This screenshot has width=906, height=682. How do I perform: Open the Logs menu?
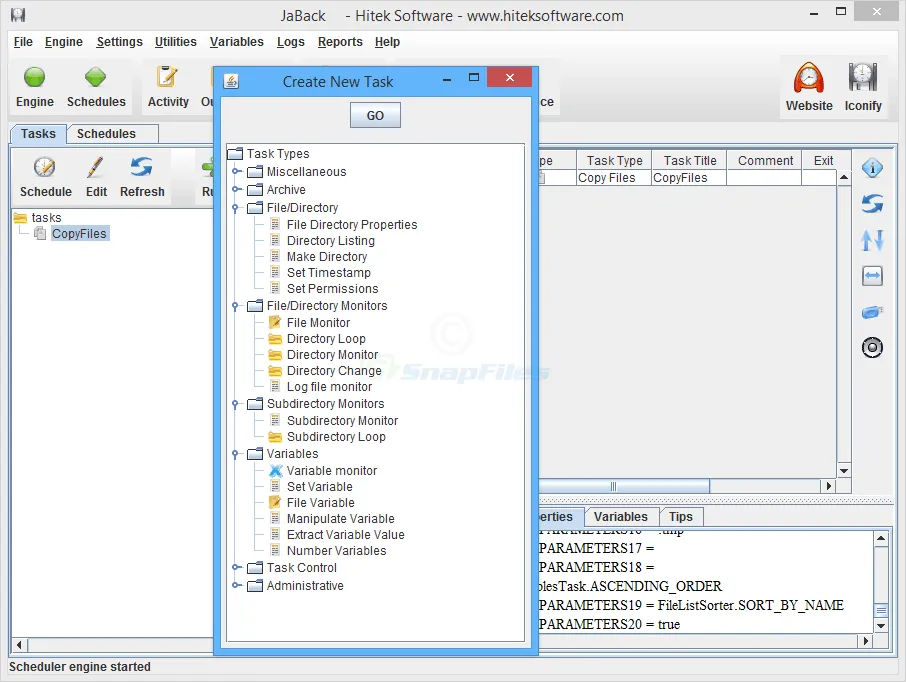(x=291, y=42)
